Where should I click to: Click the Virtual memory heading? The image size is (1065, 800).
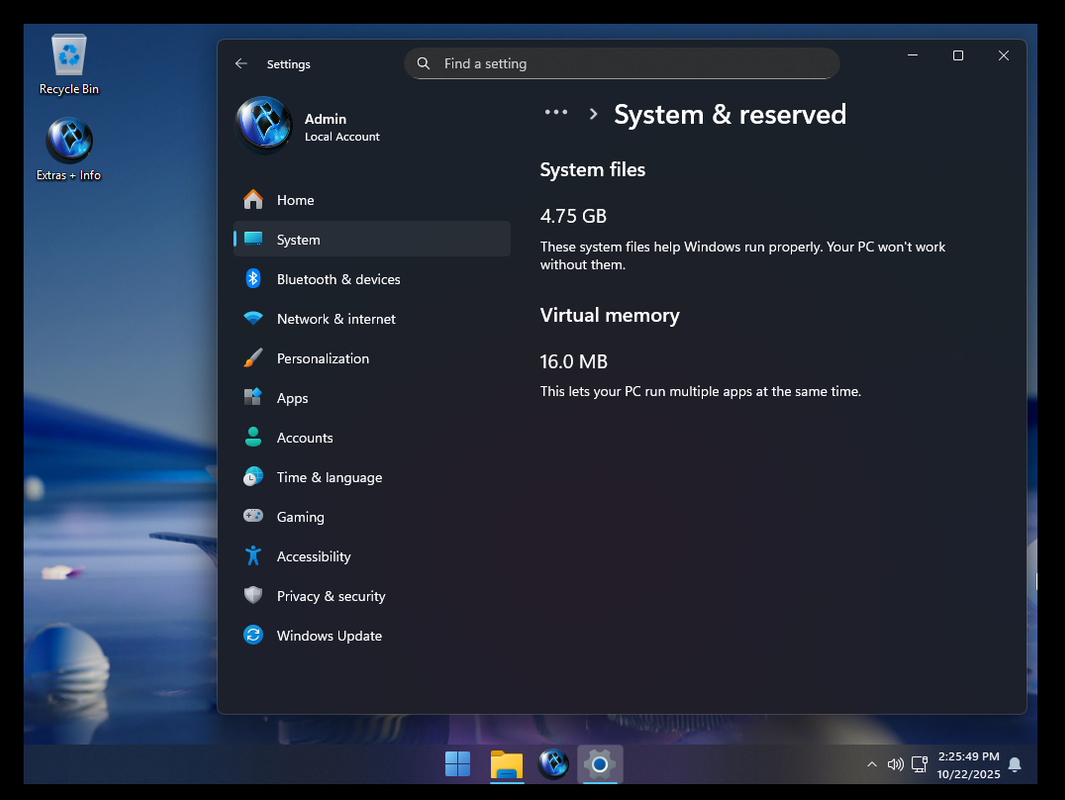click(x=609, y=315)
